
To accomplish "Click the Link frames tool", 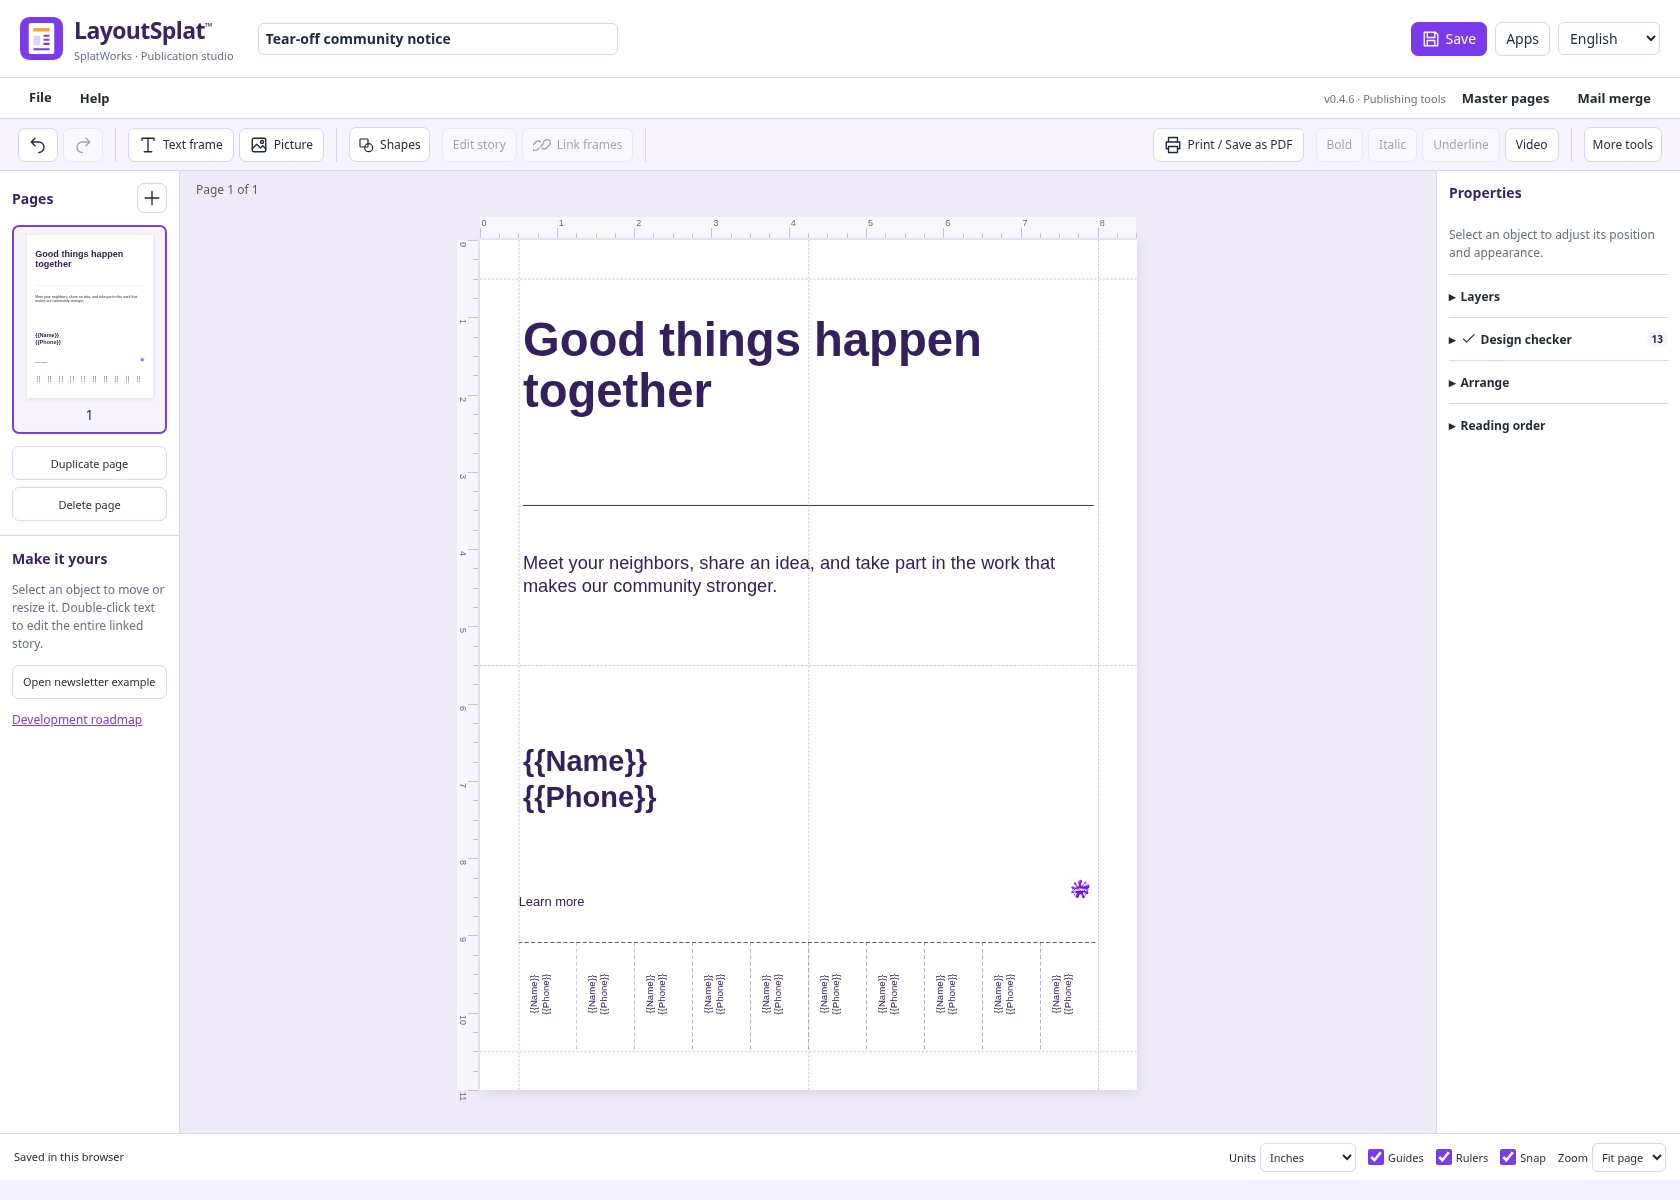I will (577, 145).
